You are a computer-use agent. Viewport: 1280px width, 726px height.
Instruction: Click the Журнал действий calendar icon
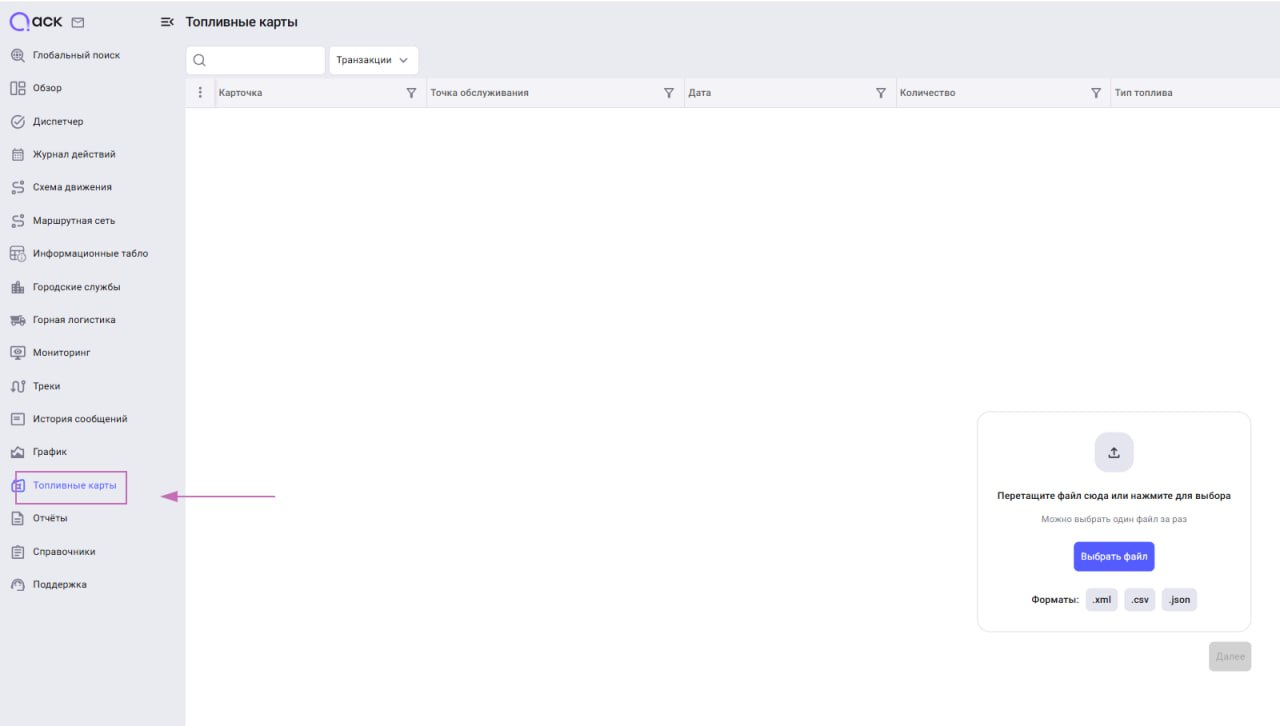coord(17,155)
